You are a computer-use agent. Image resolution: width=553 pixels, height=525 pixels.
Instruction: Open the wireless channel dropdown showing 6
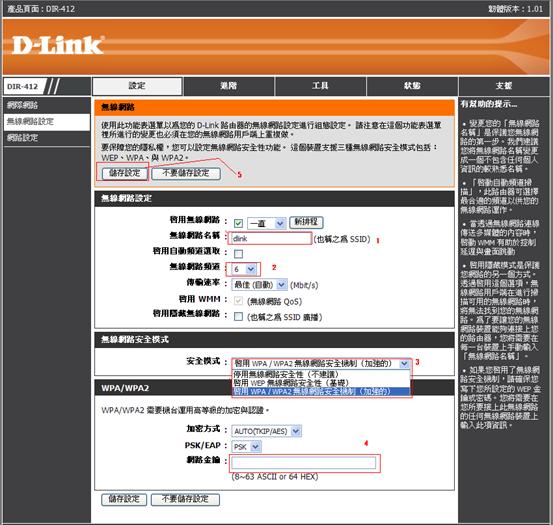(244, 269)
